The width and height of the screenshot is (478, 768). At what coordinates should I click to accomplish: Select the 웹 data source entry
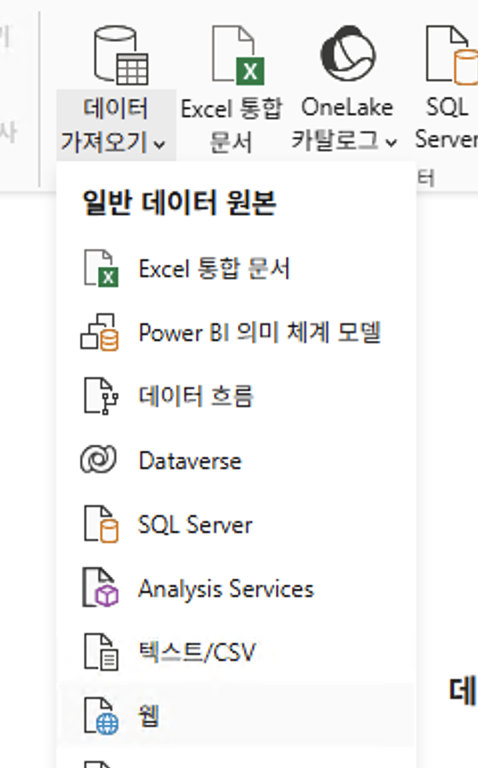click(x=236, y=716)
